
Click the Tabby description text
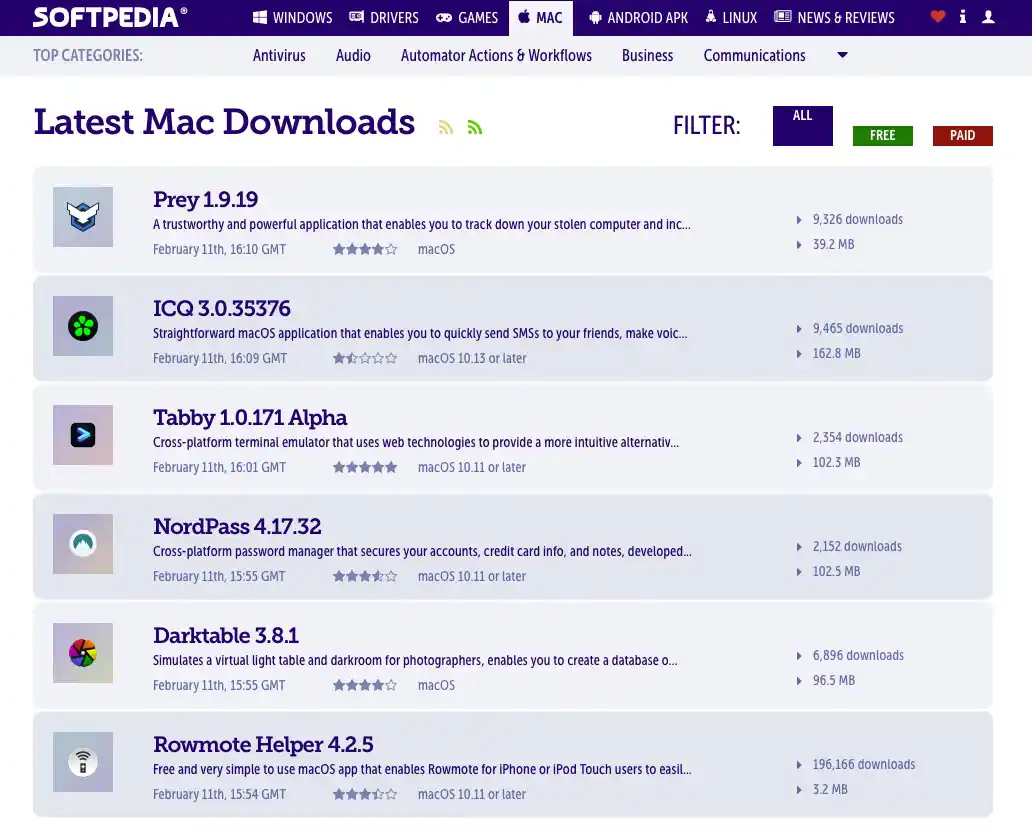click(x=416, y=443)
